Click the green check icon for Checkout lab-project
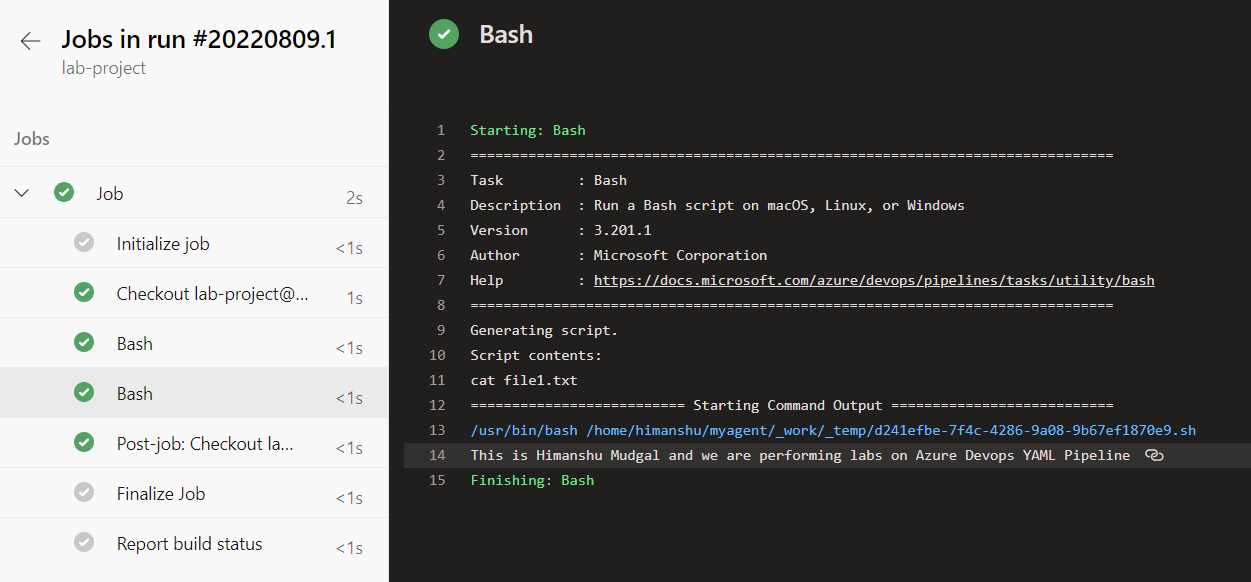The height and width of the screenshot is (582, 1251). tap(84, 293)
